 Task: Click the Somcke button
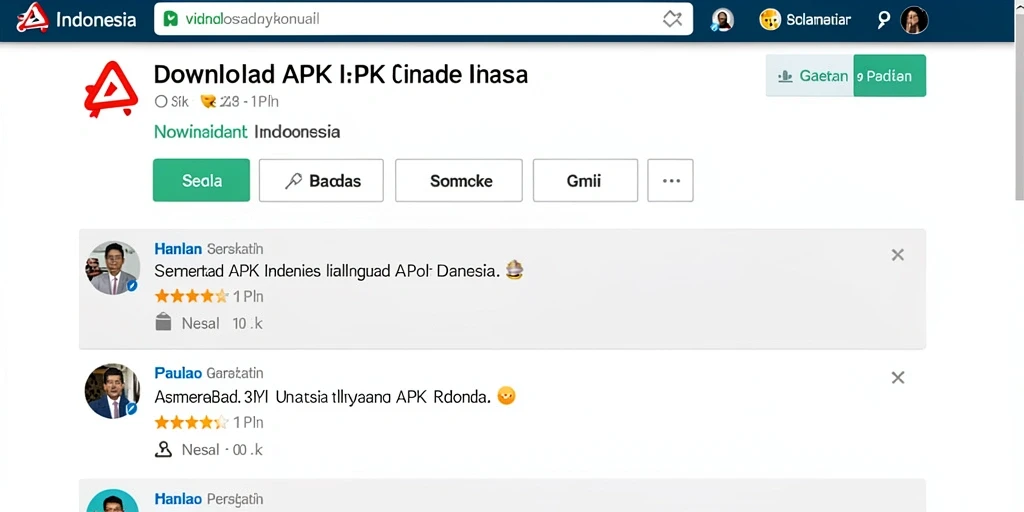(x=459, y=180)
